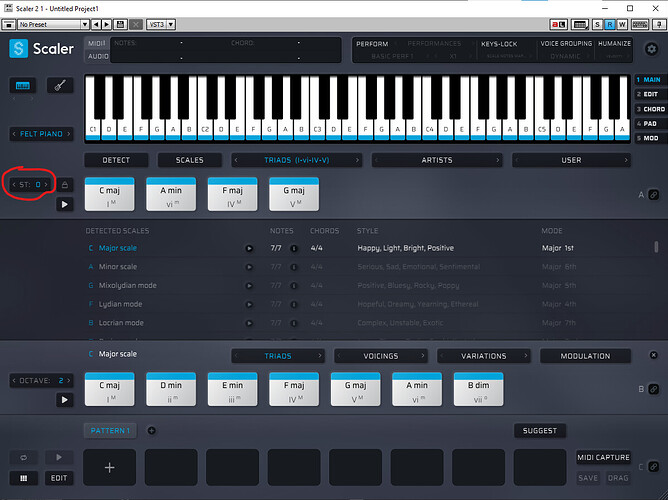Preview the C Major scale
This screenshot has height=500, width=668.
249,248
